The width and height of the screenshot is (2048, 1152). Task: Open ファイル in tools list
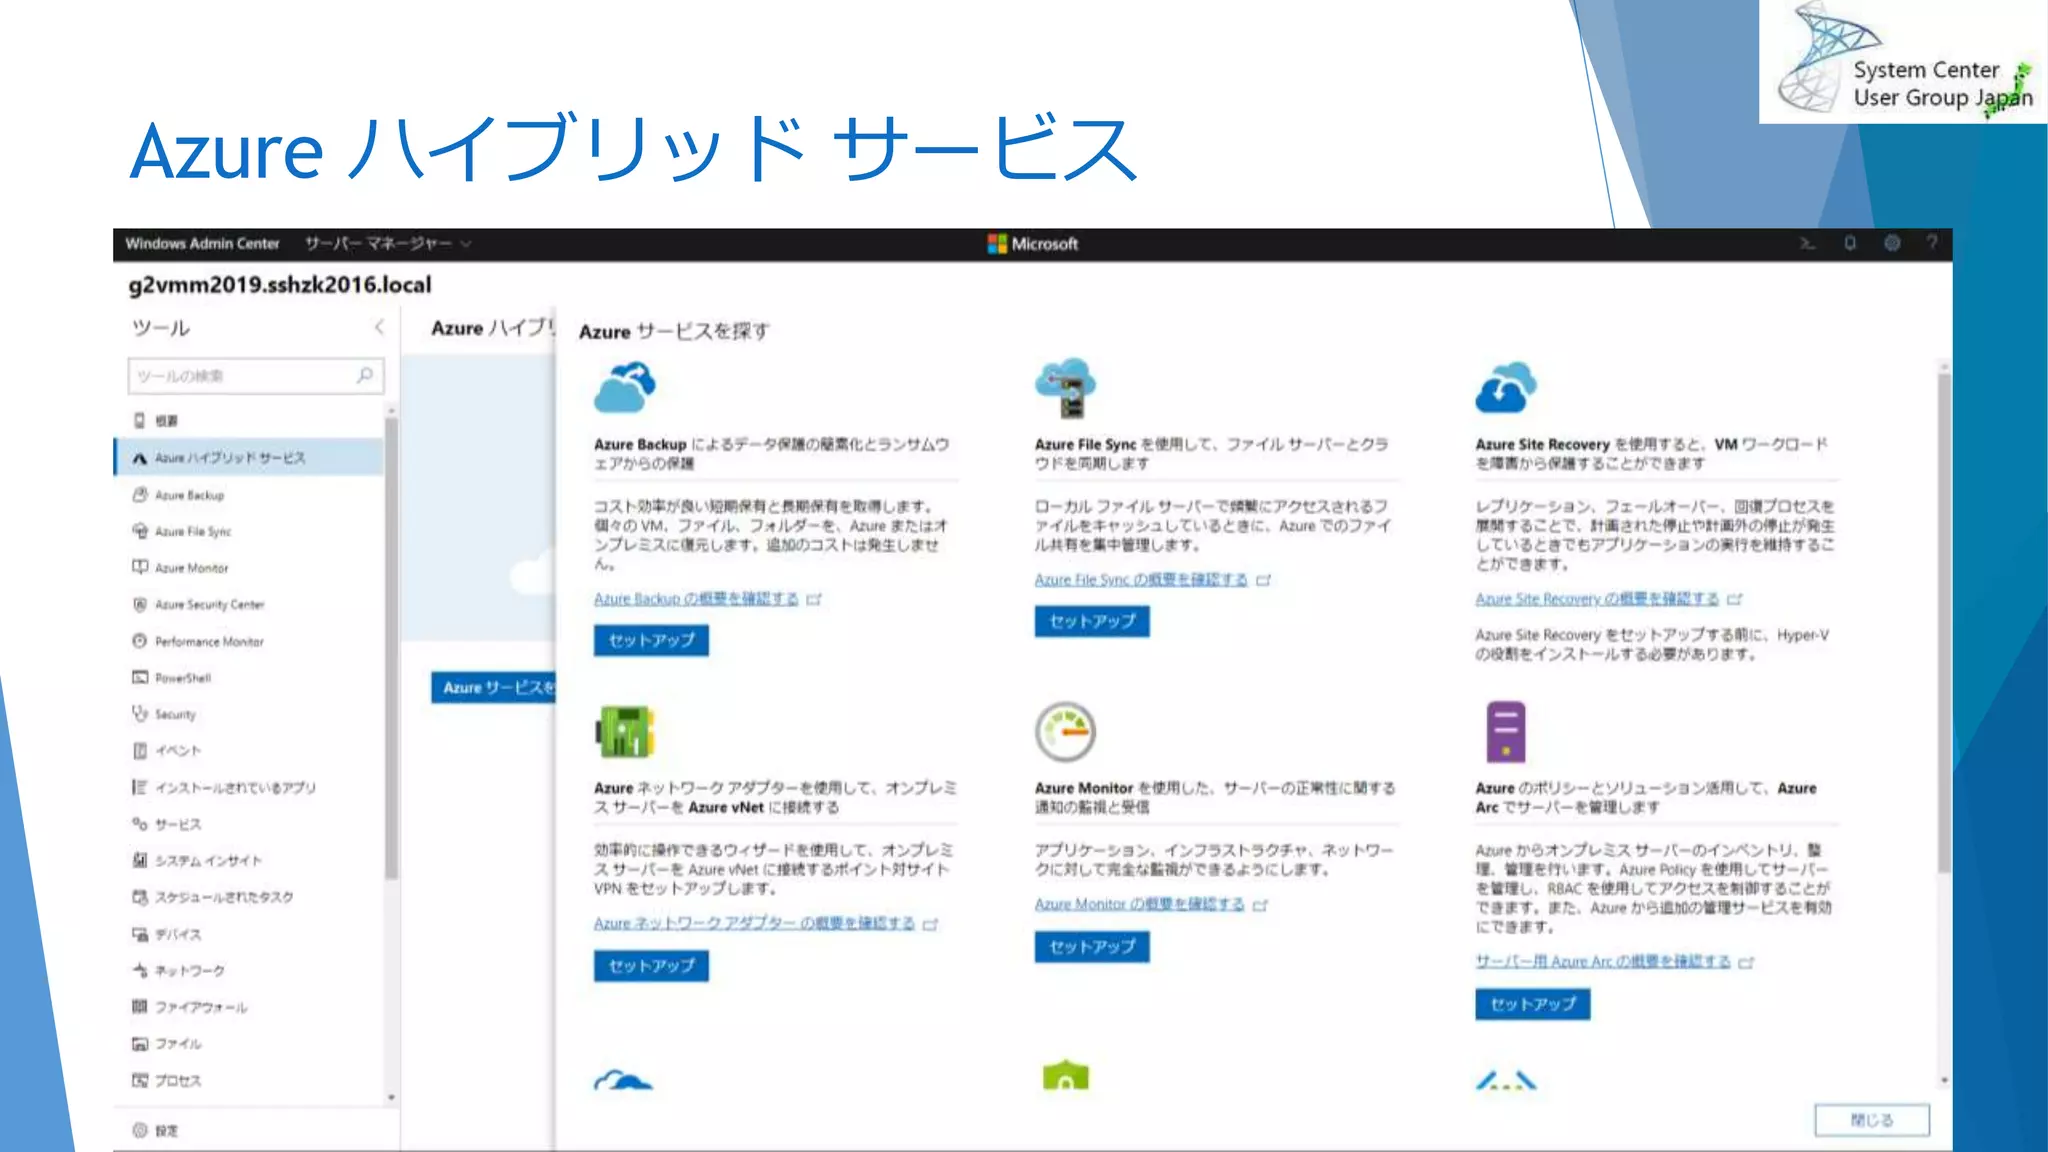pyautogui.click(x=250, y=1043)
